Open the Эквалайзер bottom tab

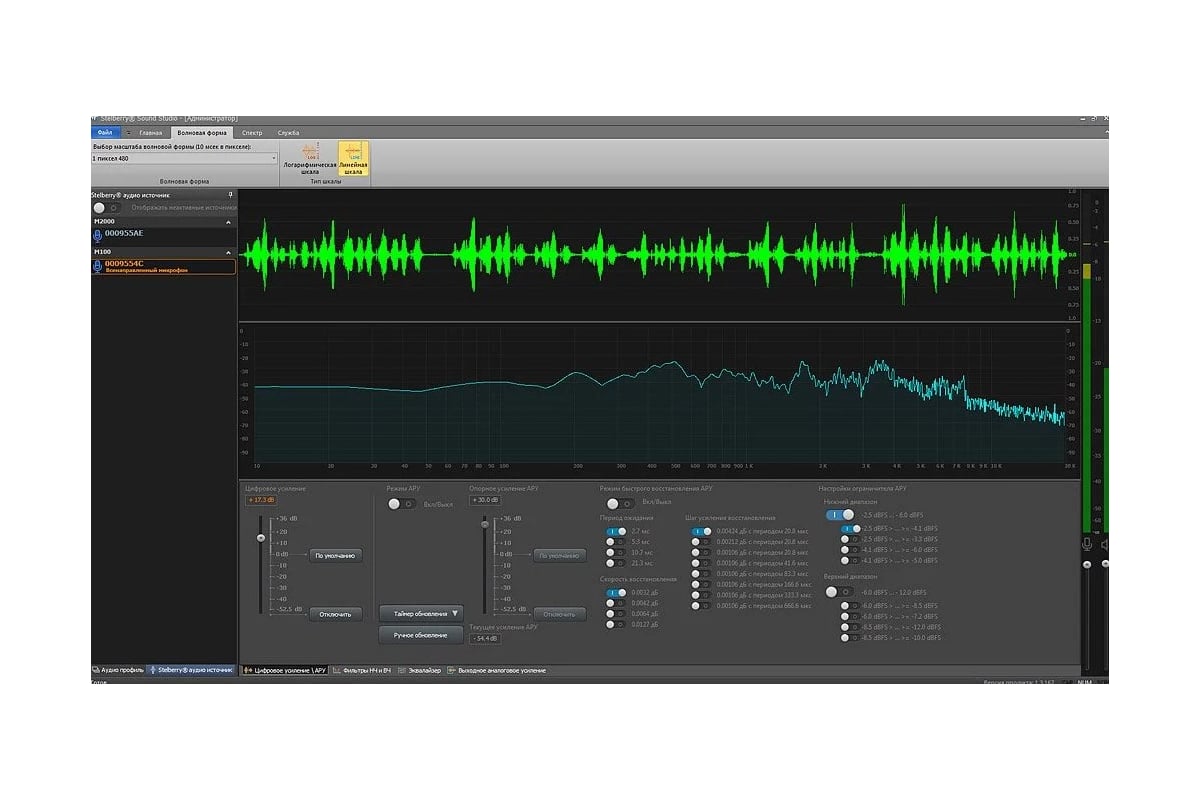pyautogui.click(x=421, y=670)
